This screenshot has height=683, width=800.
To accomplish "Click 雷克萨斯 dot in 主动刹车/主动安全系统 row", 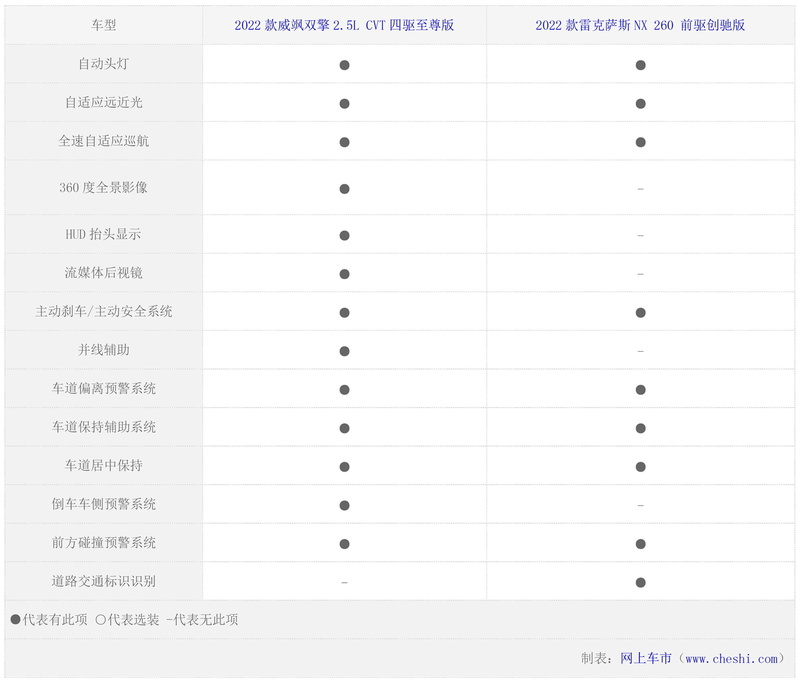I will click(x=640, y=313).
